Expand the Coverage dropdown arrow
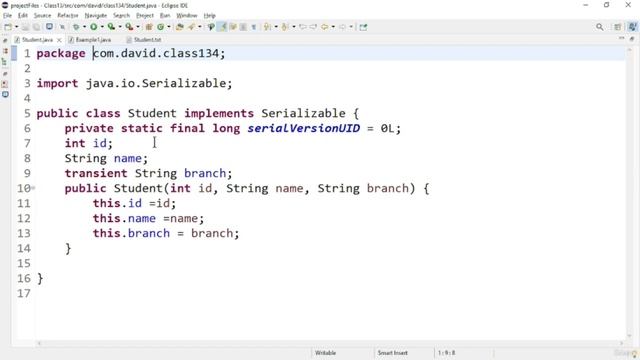The image size is (640, 360). click(120, 27)
